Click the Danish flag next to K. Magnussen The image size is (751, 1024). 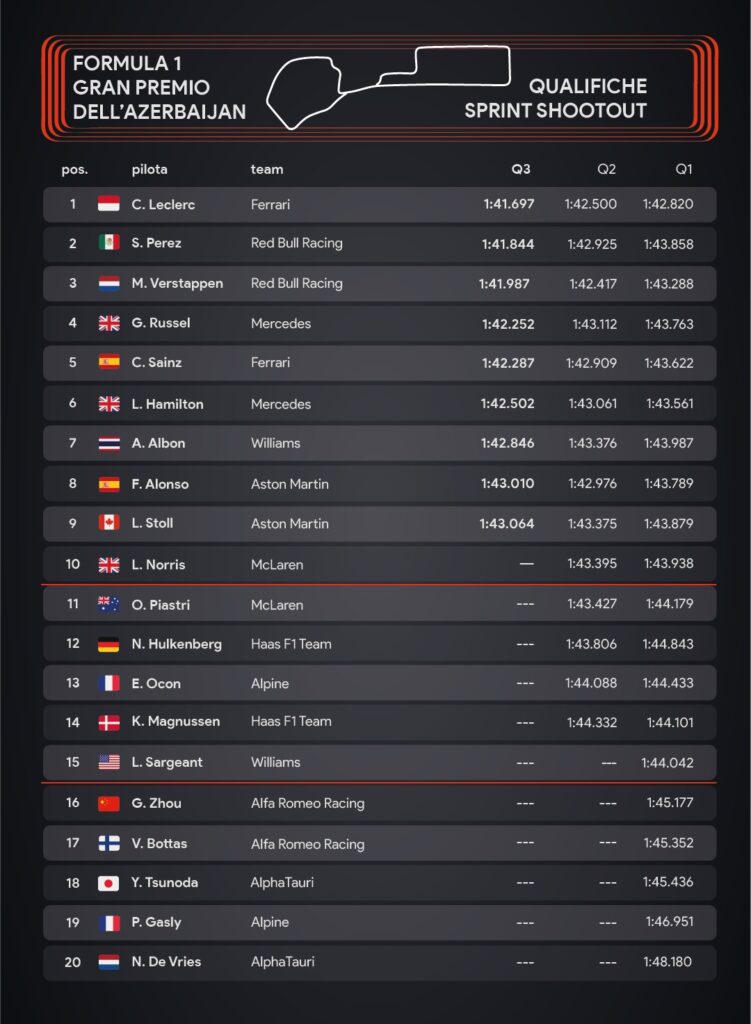pyautogui.click(x=108, y=722)
